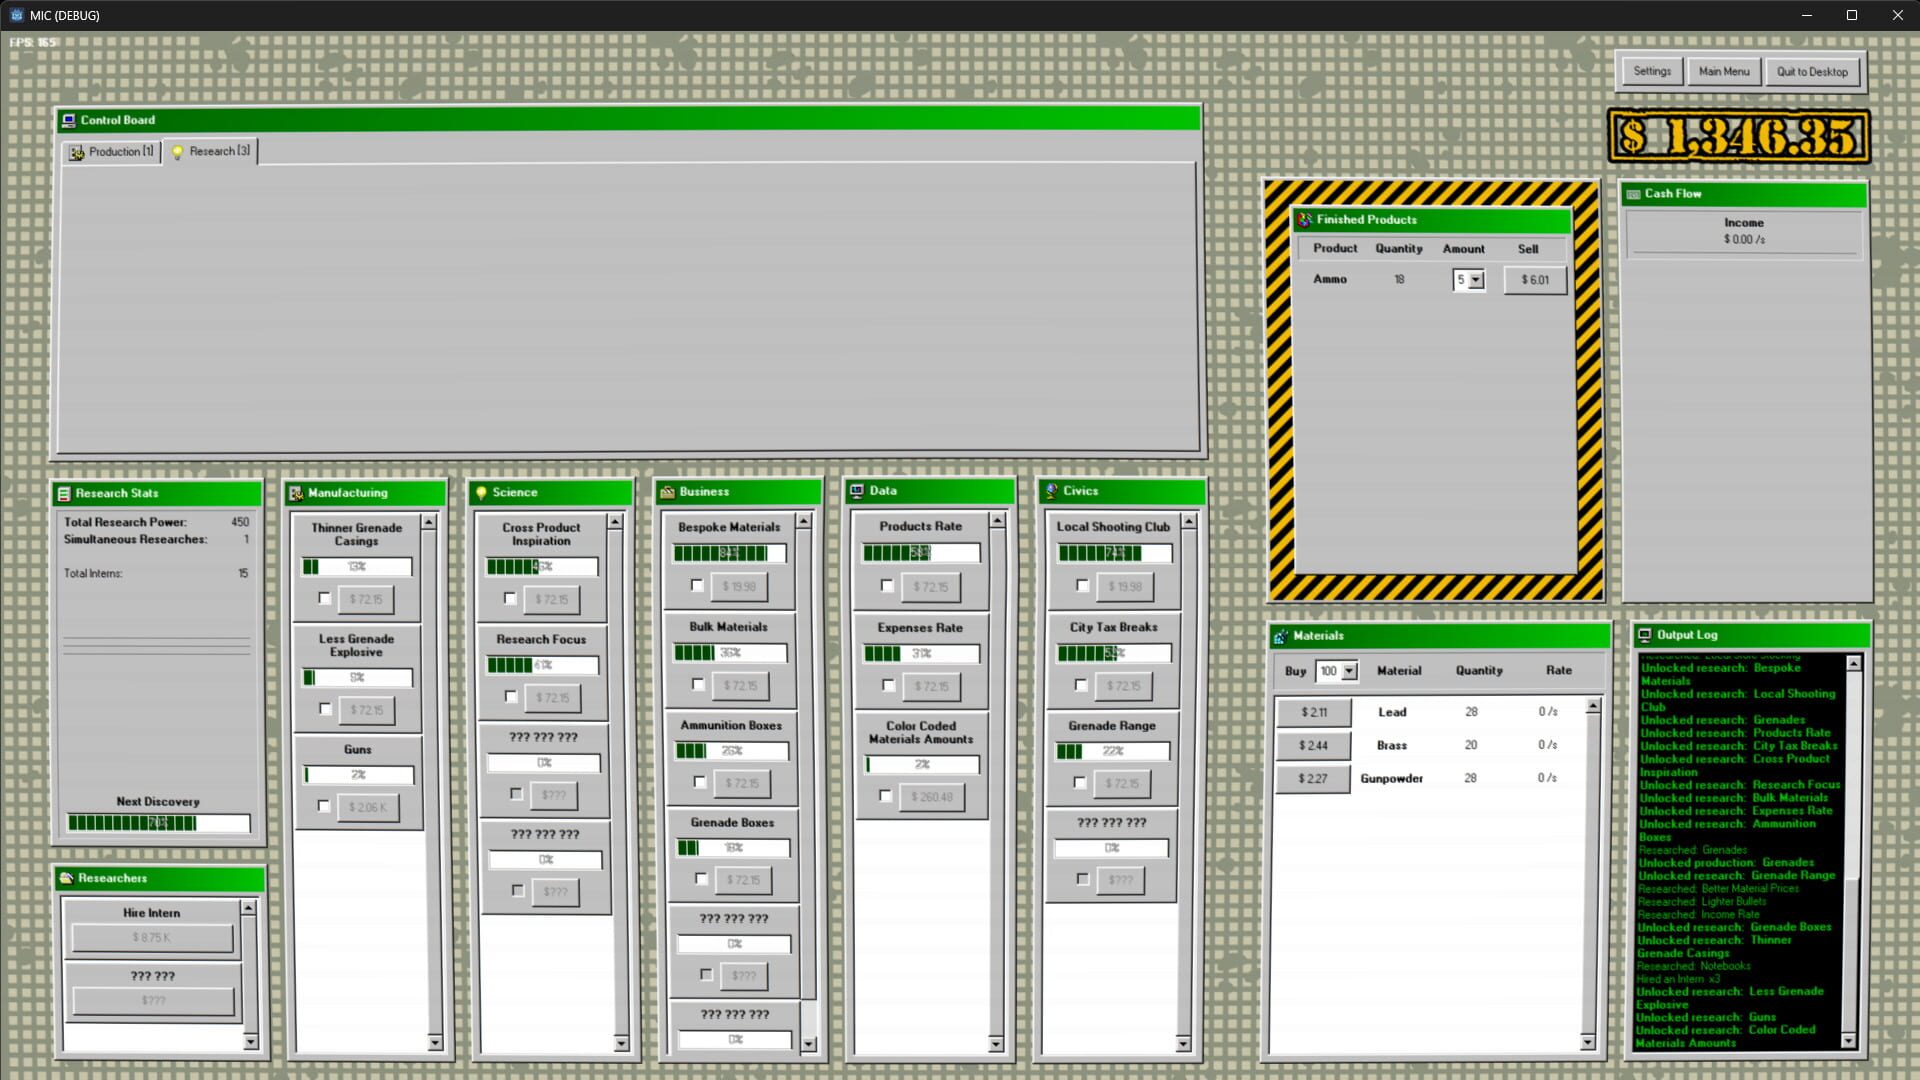Switch to the Research tab
The width and height of the screenshot is (1920, 1080).
pos(211,151)
